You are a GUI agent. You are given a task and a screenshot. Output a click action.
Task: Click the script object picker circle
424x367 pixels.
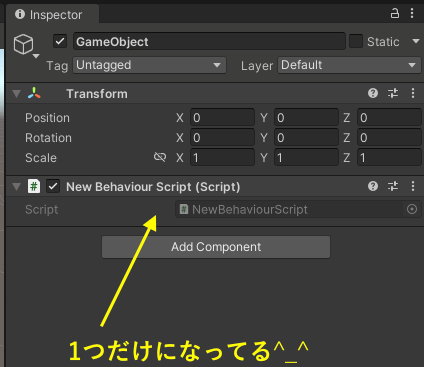412,209
